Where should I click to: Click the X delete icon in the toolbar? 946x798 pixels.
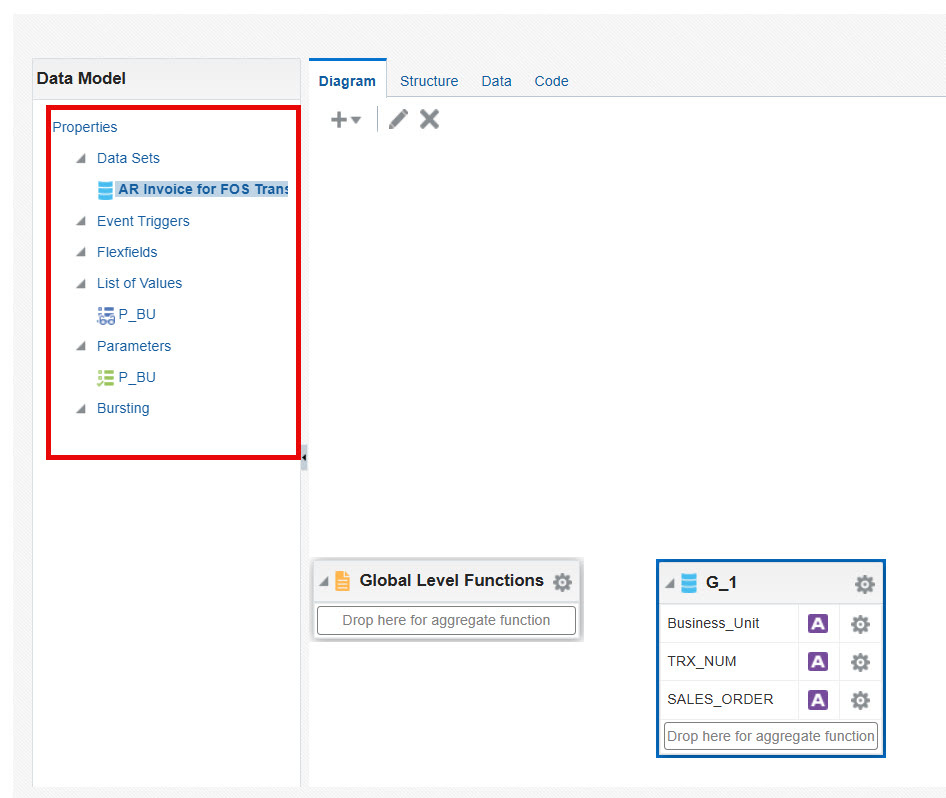430,119
